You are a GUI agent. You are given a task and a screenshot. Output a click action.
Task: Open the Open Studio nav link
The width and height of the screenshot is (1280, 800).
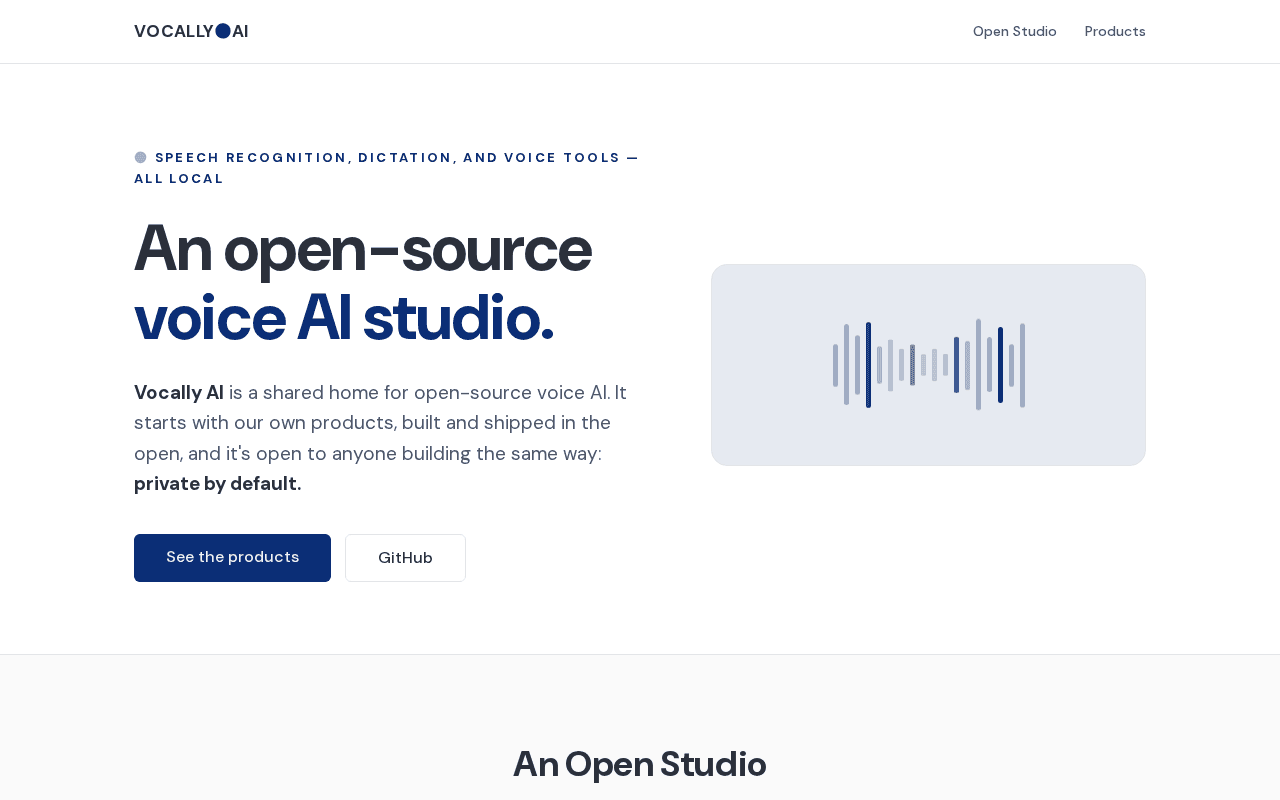point(1014,31)
